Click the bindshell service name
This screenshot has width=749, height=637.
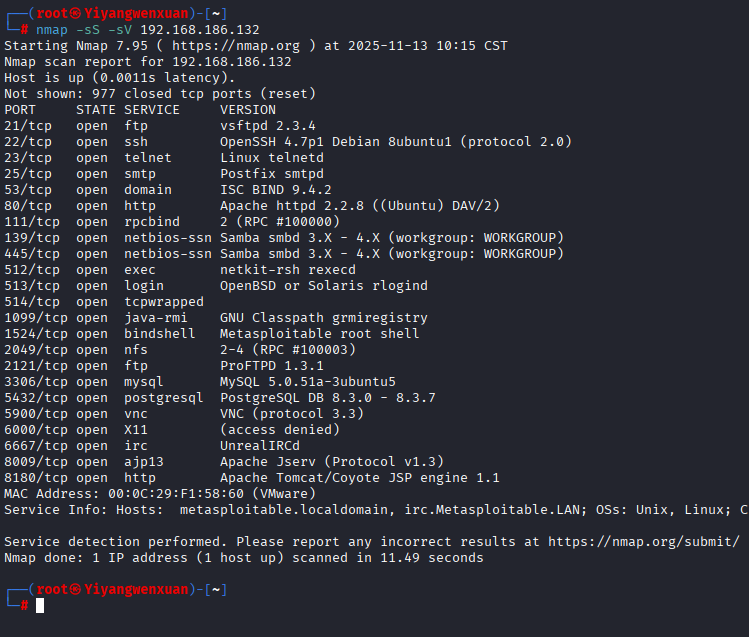pos(160,334)
